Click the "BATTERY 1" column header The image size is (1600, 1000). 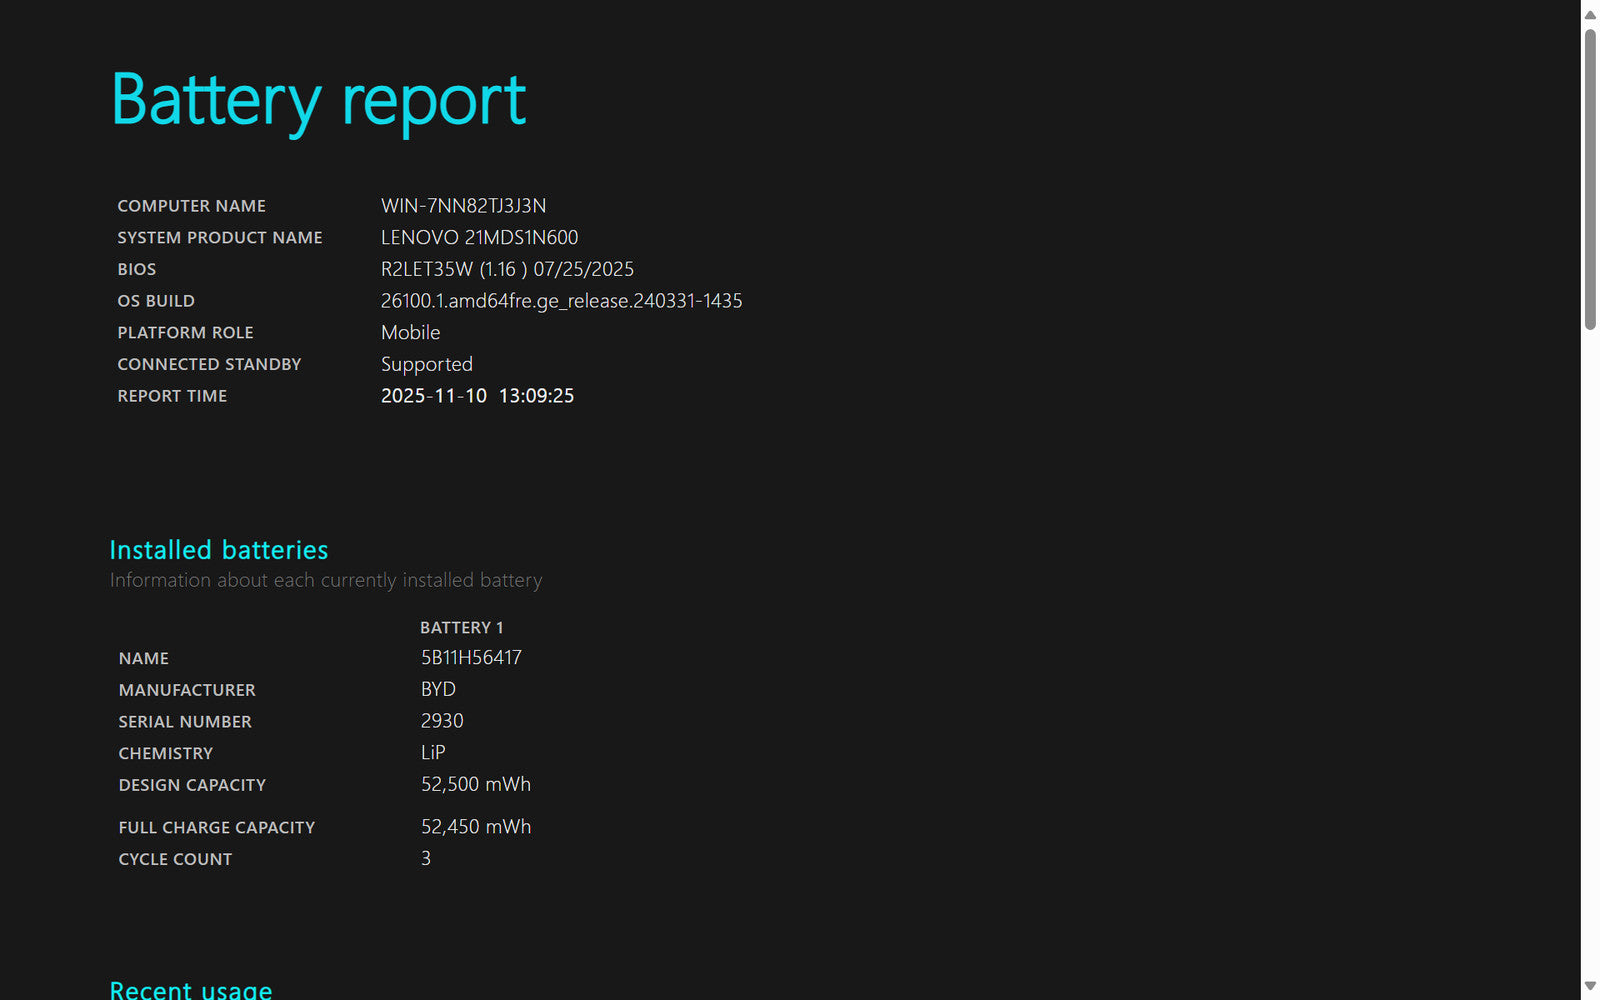(x=461, y=628)
